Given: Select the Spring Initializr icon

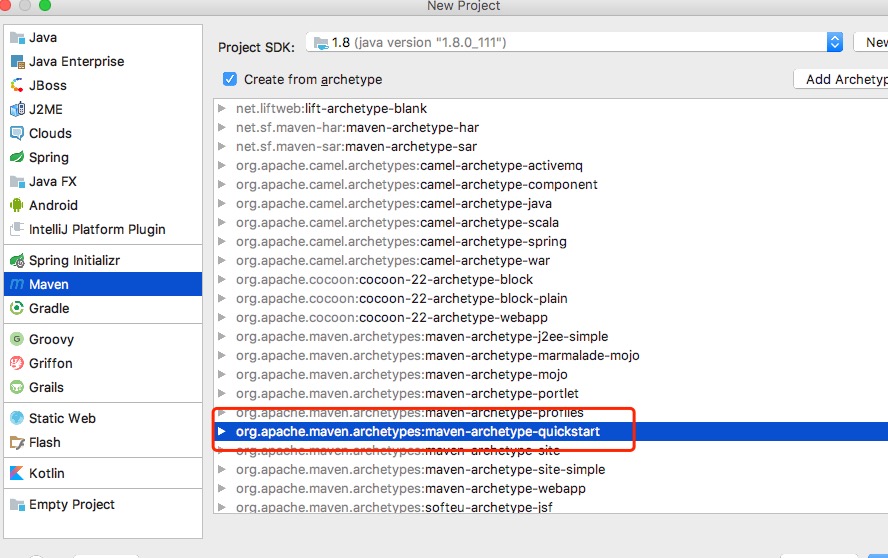Looking at the screenshot, I should 18,261.
